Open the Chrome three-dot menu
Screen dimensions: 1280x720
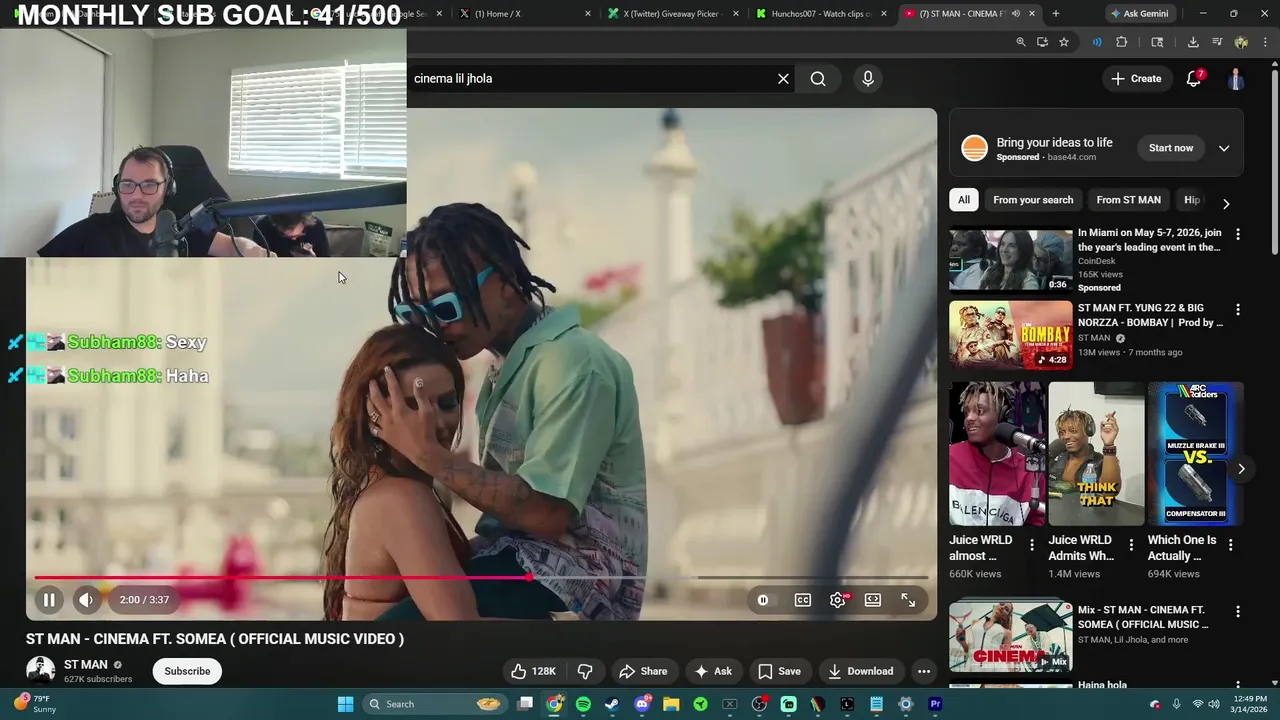[1266, 42]
